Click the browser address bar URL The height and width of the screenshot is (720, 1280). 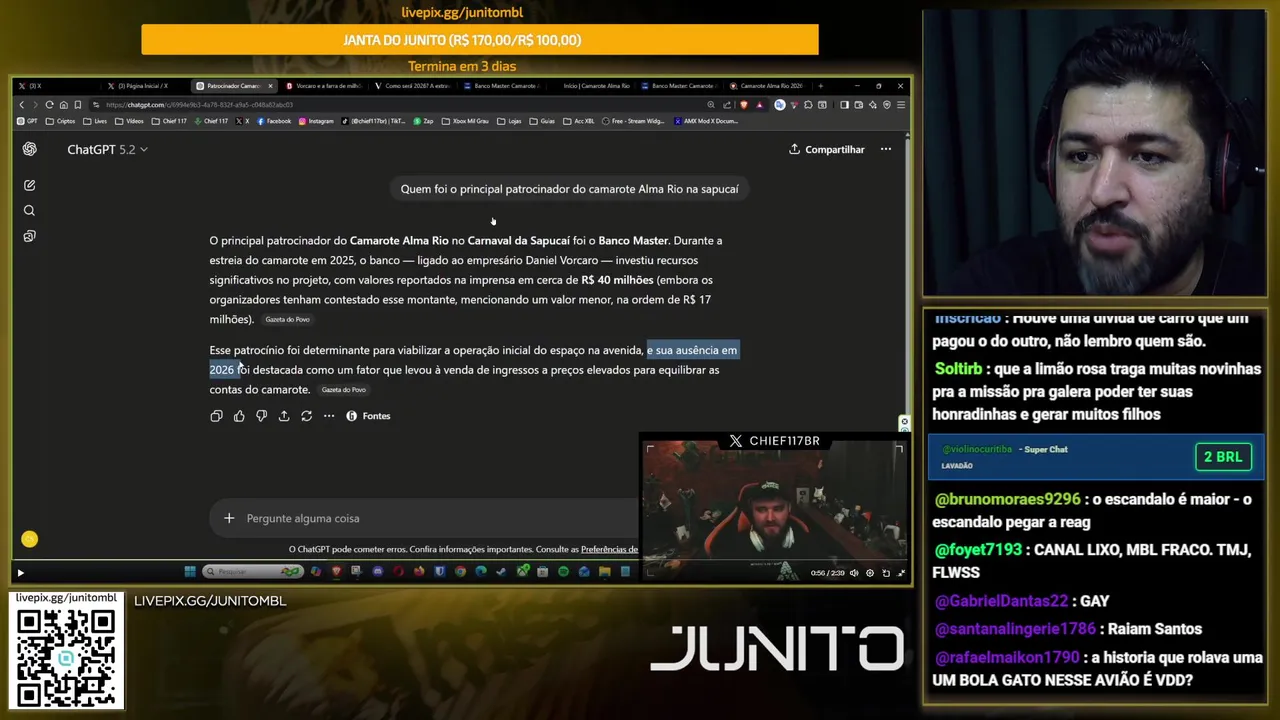point(199,105)
